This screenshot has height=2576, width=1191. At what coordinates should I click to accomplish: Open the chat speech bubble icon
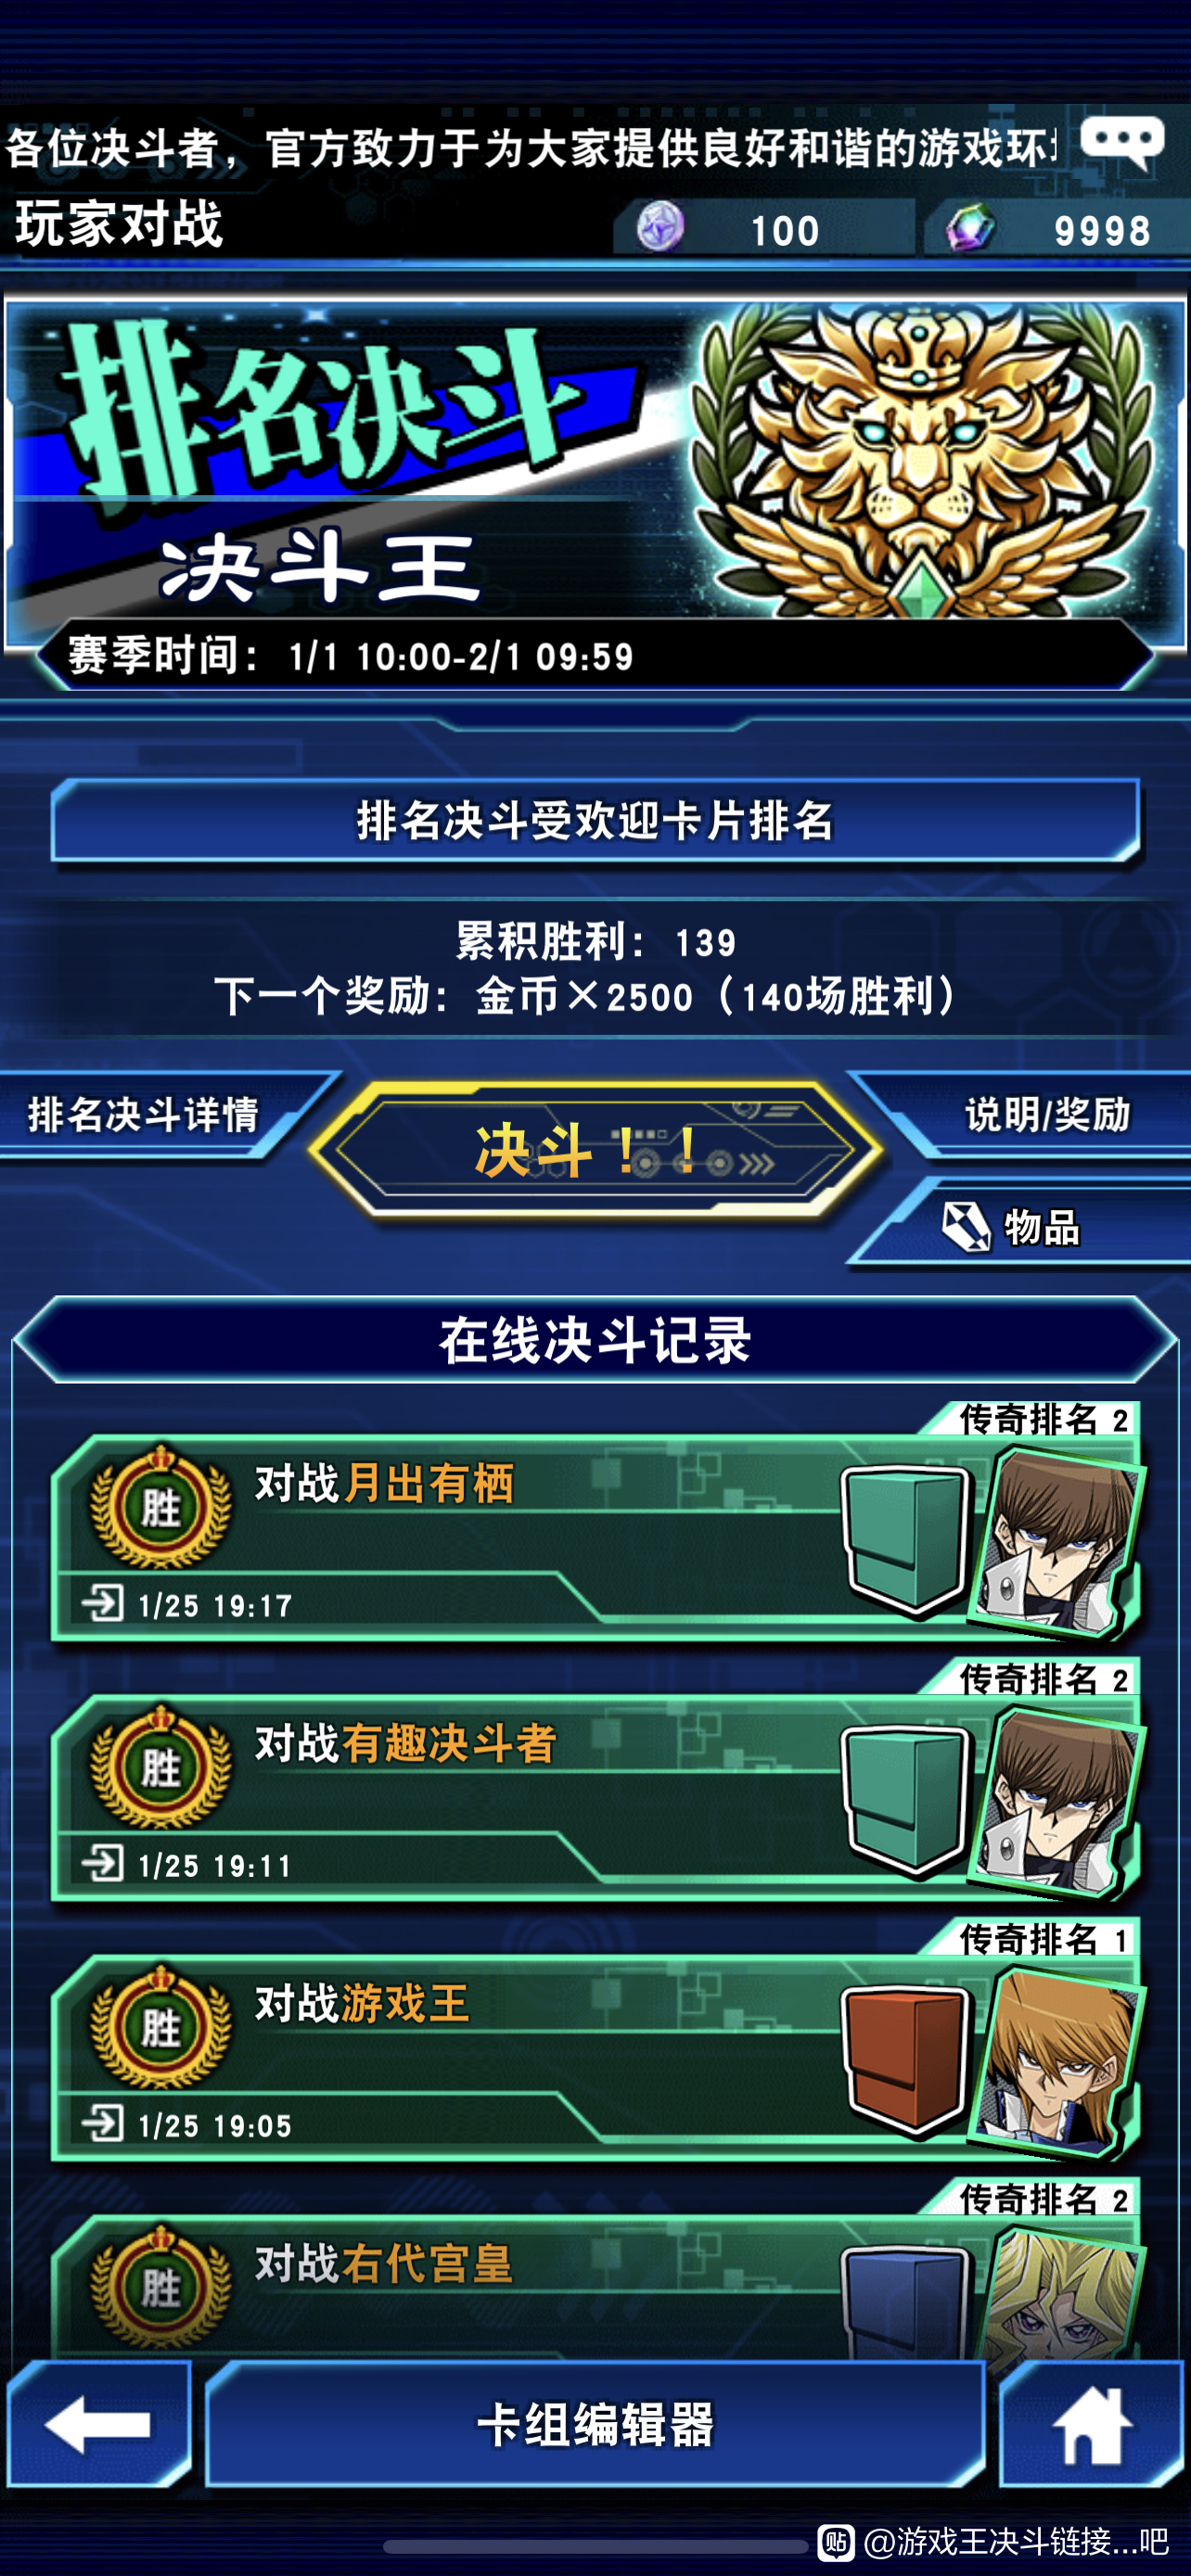[1122, 143]
